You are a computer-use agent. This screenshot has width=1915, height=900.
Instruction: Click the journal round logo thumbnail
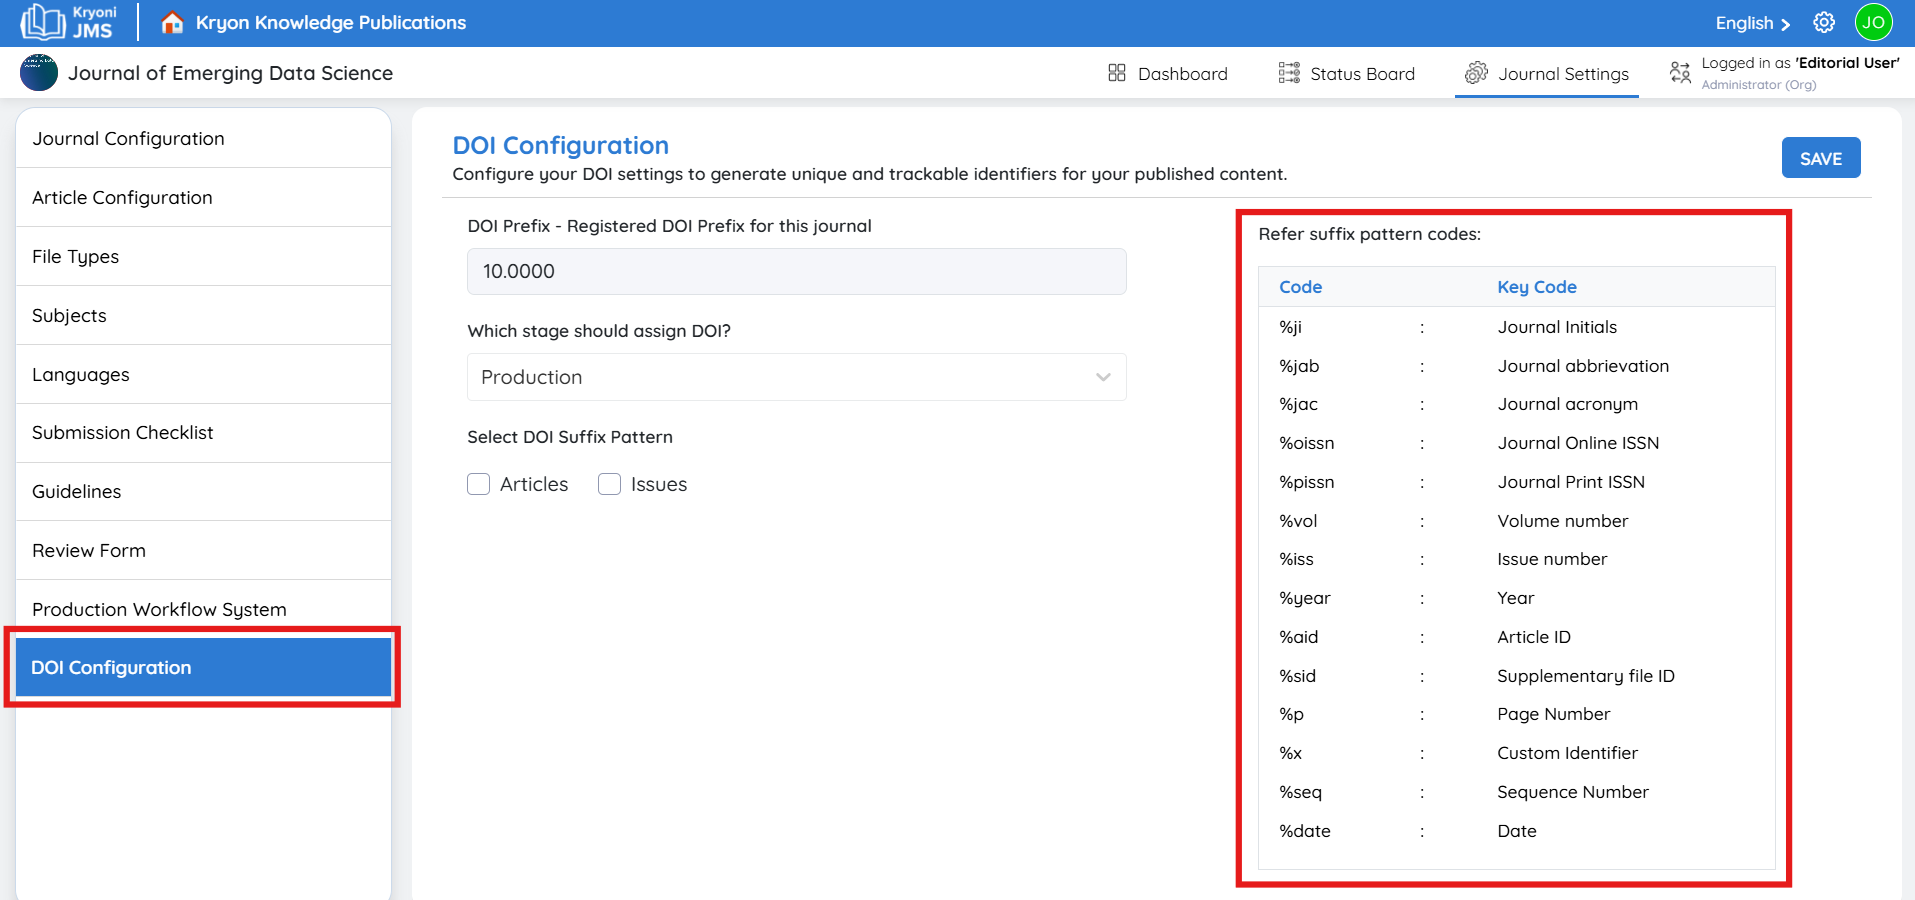[x=39, y=73]
